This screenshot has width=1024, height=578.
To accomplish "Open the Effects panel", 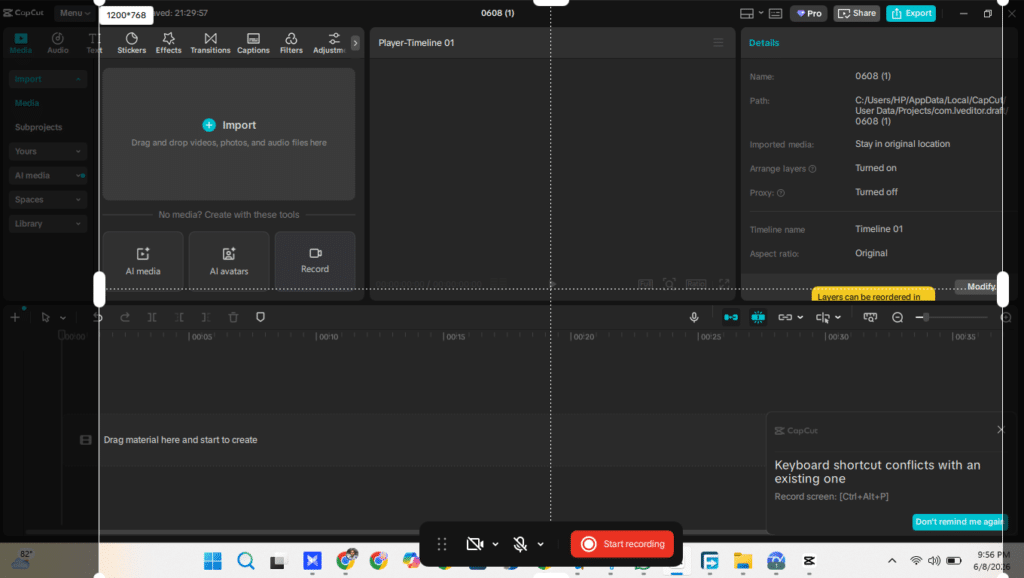I will click(x=168, y=43).
